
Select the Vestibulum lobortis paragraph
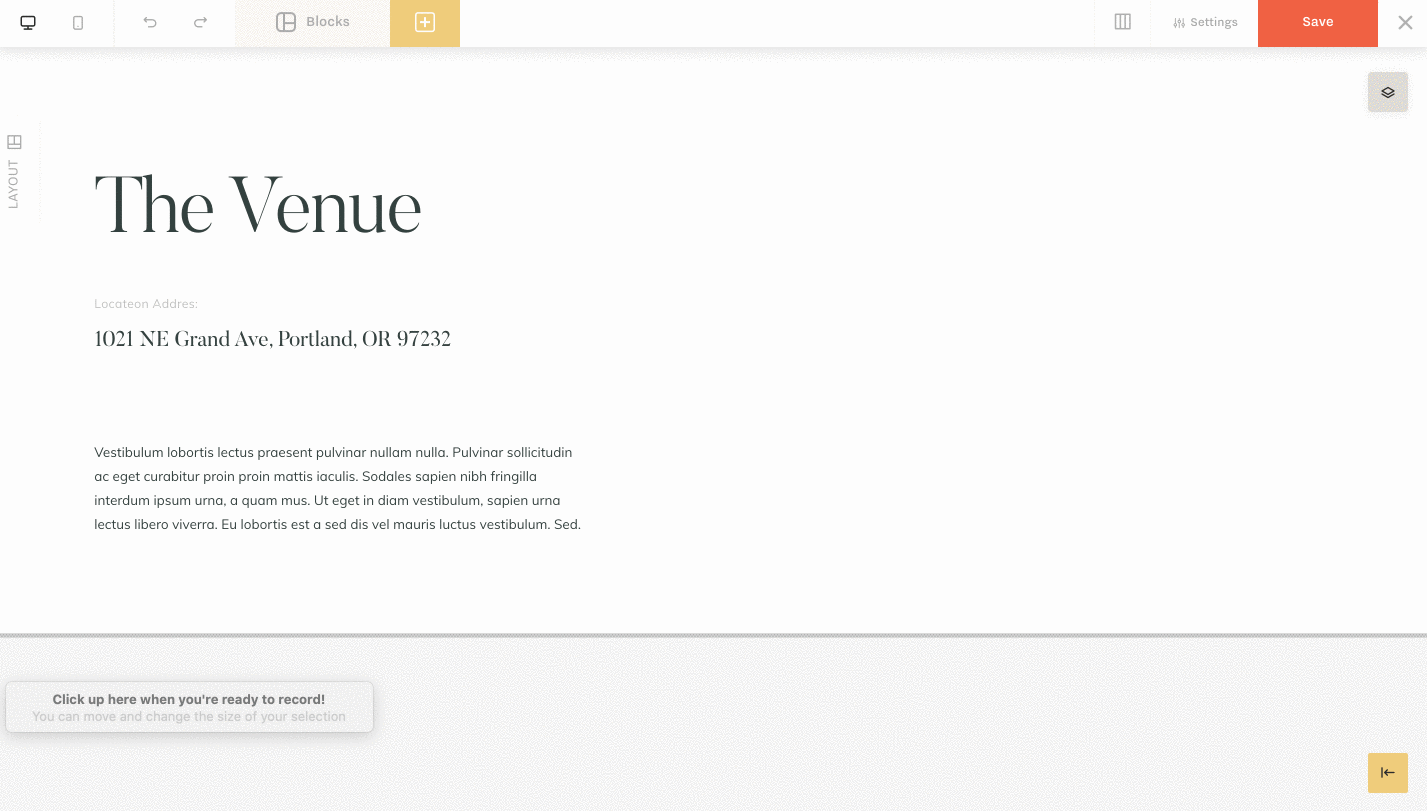click(x=338, y=488)
